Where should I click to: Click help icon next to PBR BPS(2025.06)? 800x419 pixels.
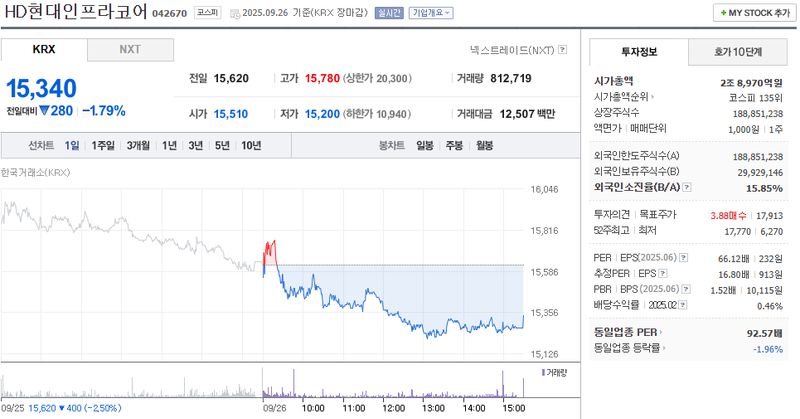pyautogui.click(x=686, y=289)
